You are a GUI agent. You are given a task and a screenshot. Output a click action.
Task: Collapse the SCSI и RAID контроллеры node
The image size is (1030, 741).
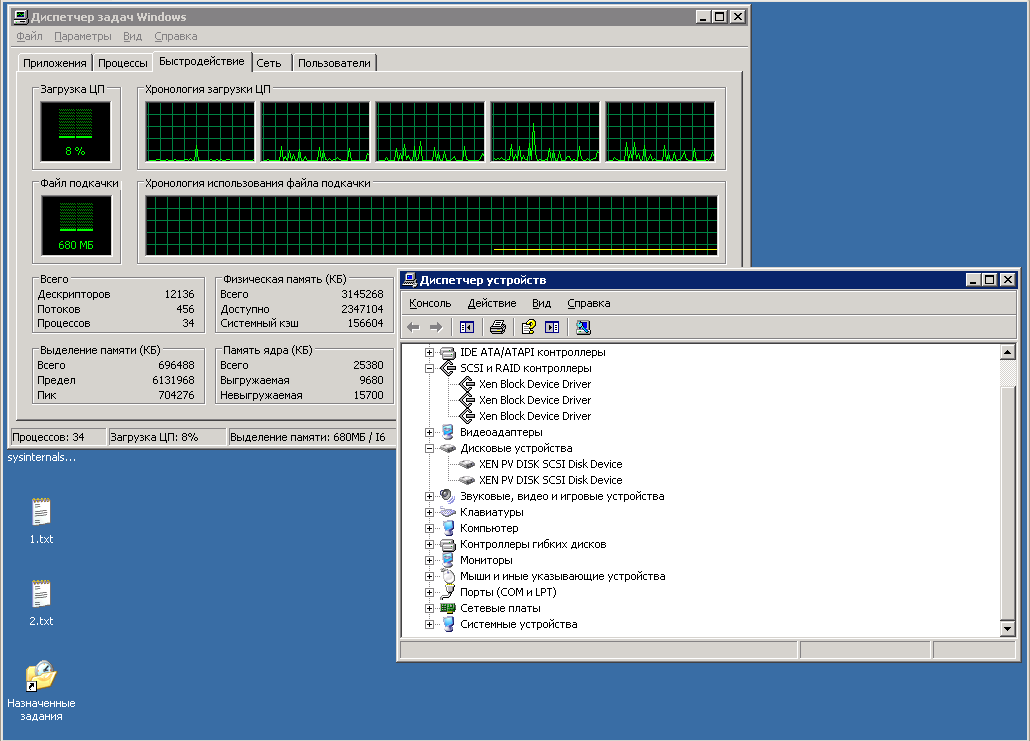[x=429, y=369]
